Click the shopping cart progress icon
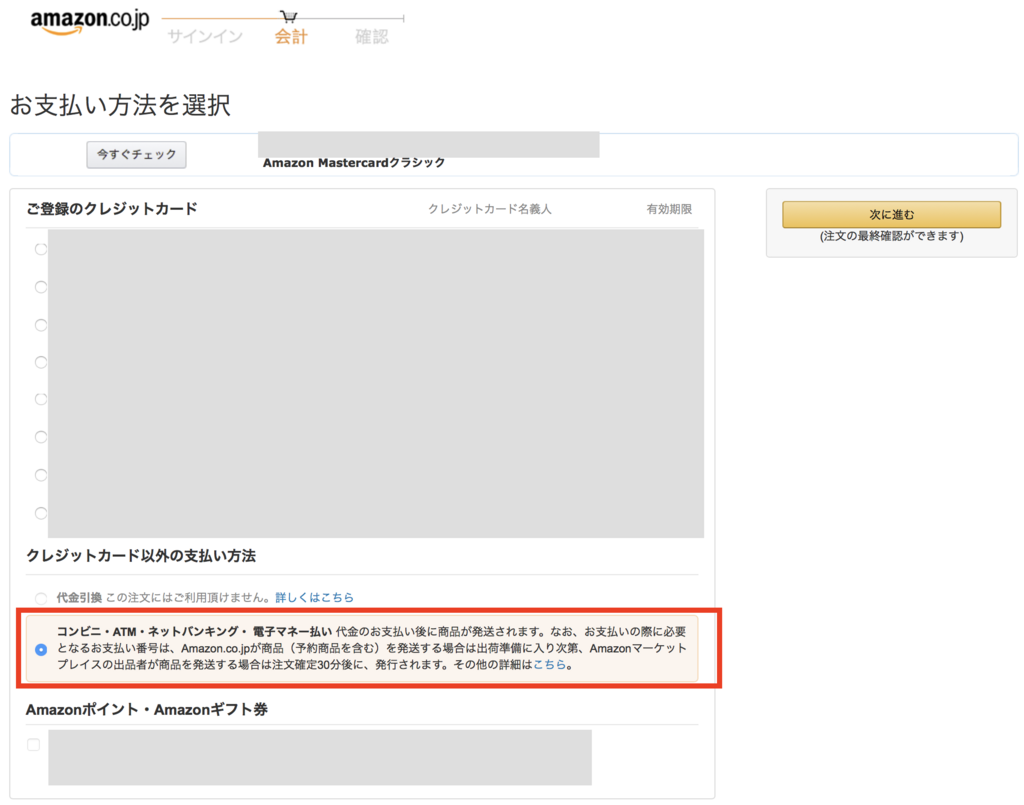The image size is (1024, 805). pos(288,16)
